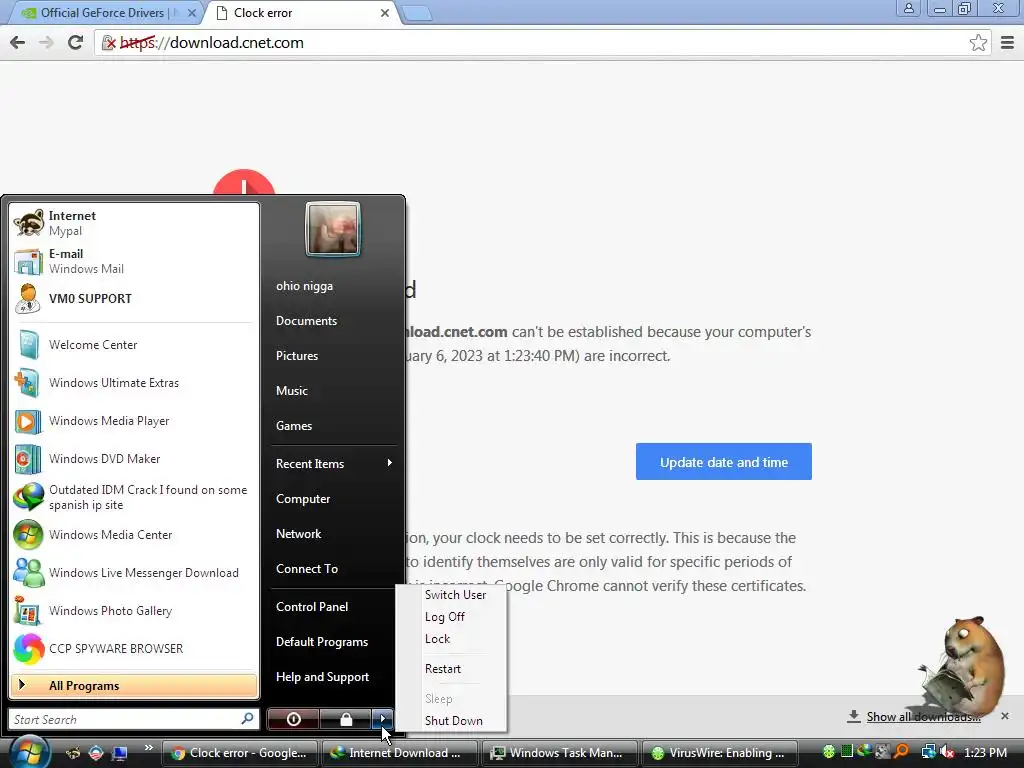Open Windows Ultimate Extras

pyautogui.click(x=134, y=383)
